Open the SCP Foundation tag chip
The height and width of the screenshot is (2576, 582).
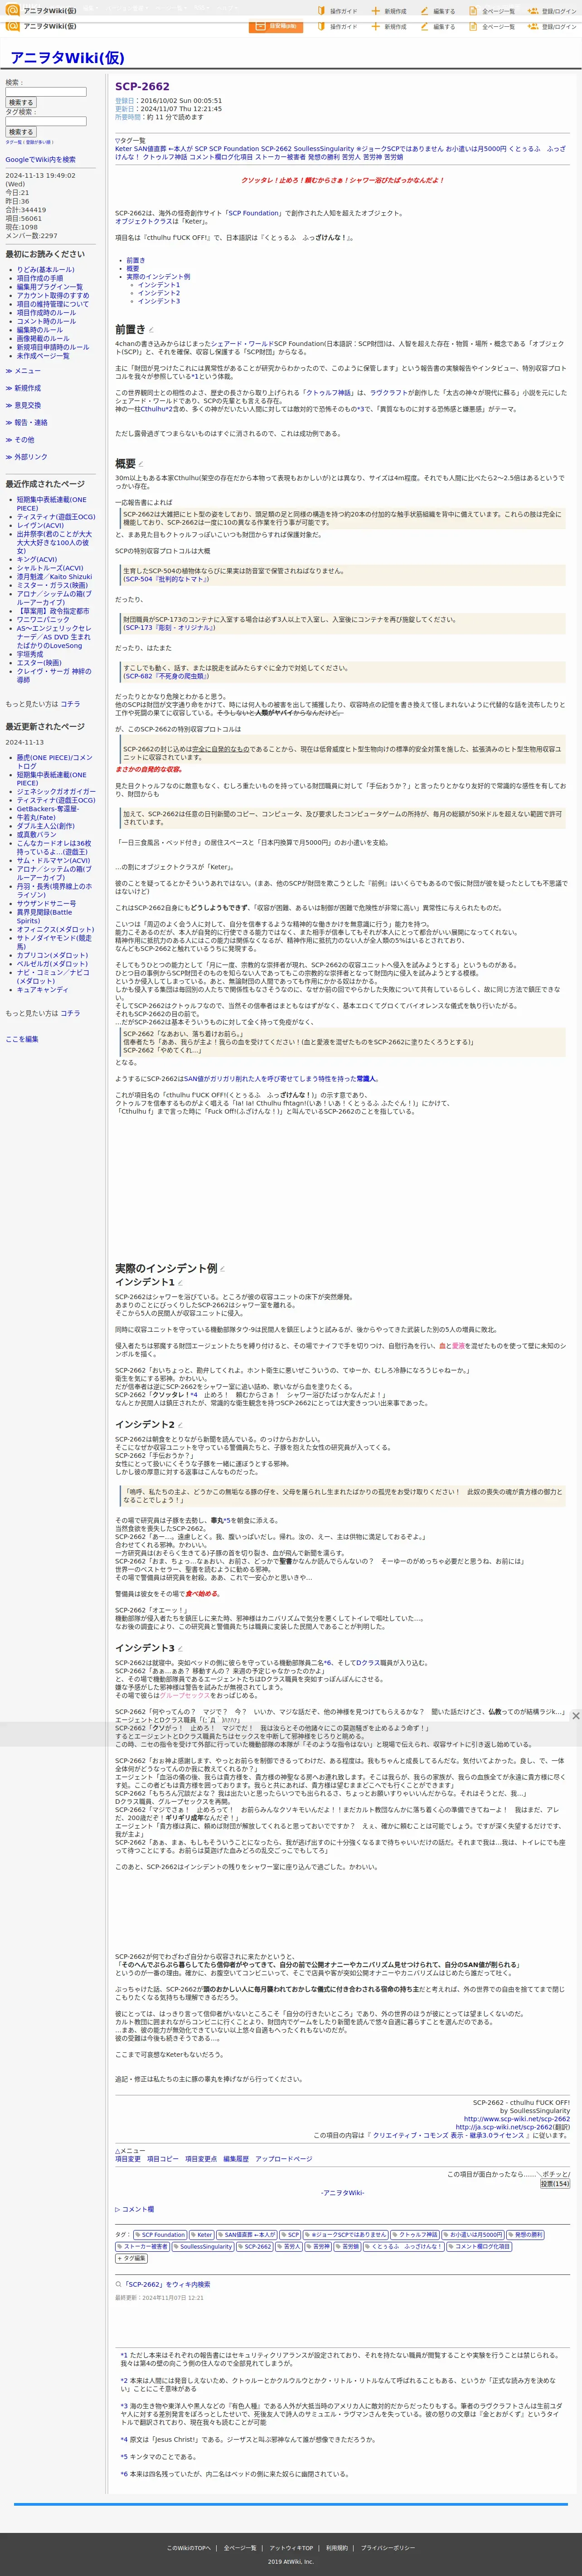click(x=160, y=2234)
